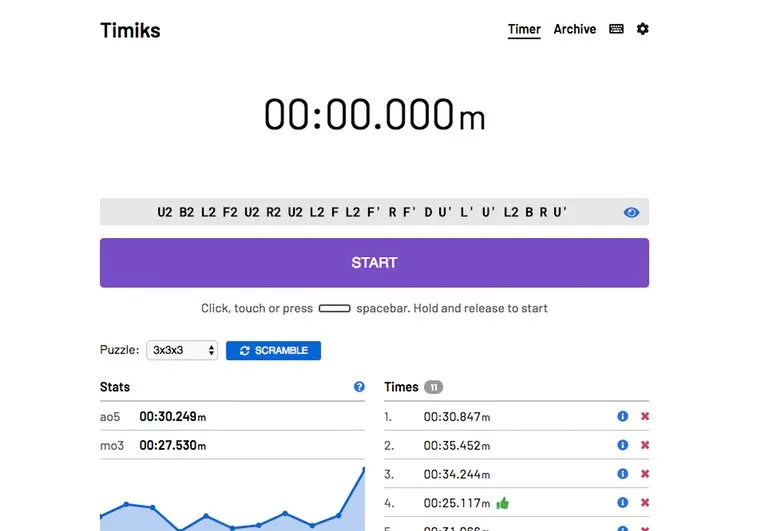
Task: Generate new scramble with SCRAMBLE button
Action: point(273,350)
